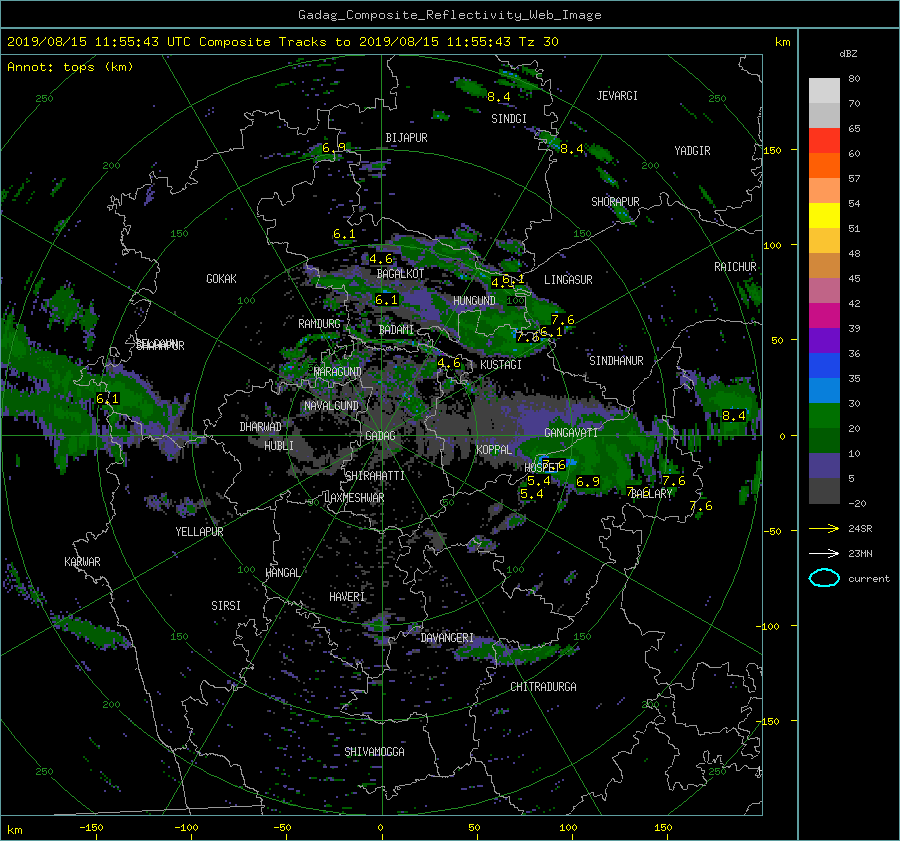Click the white 23MN arrow legend icon
This screenshot has height=841, width=900.
coord(824,553)
